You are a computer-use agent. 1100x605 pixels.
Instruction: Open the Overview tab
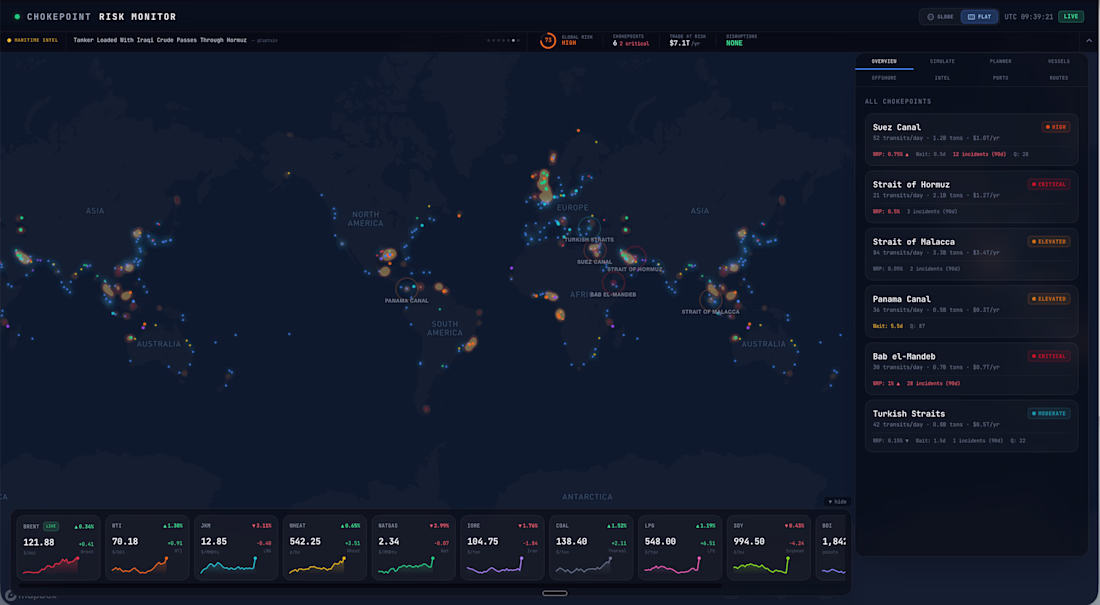[884, 62]
